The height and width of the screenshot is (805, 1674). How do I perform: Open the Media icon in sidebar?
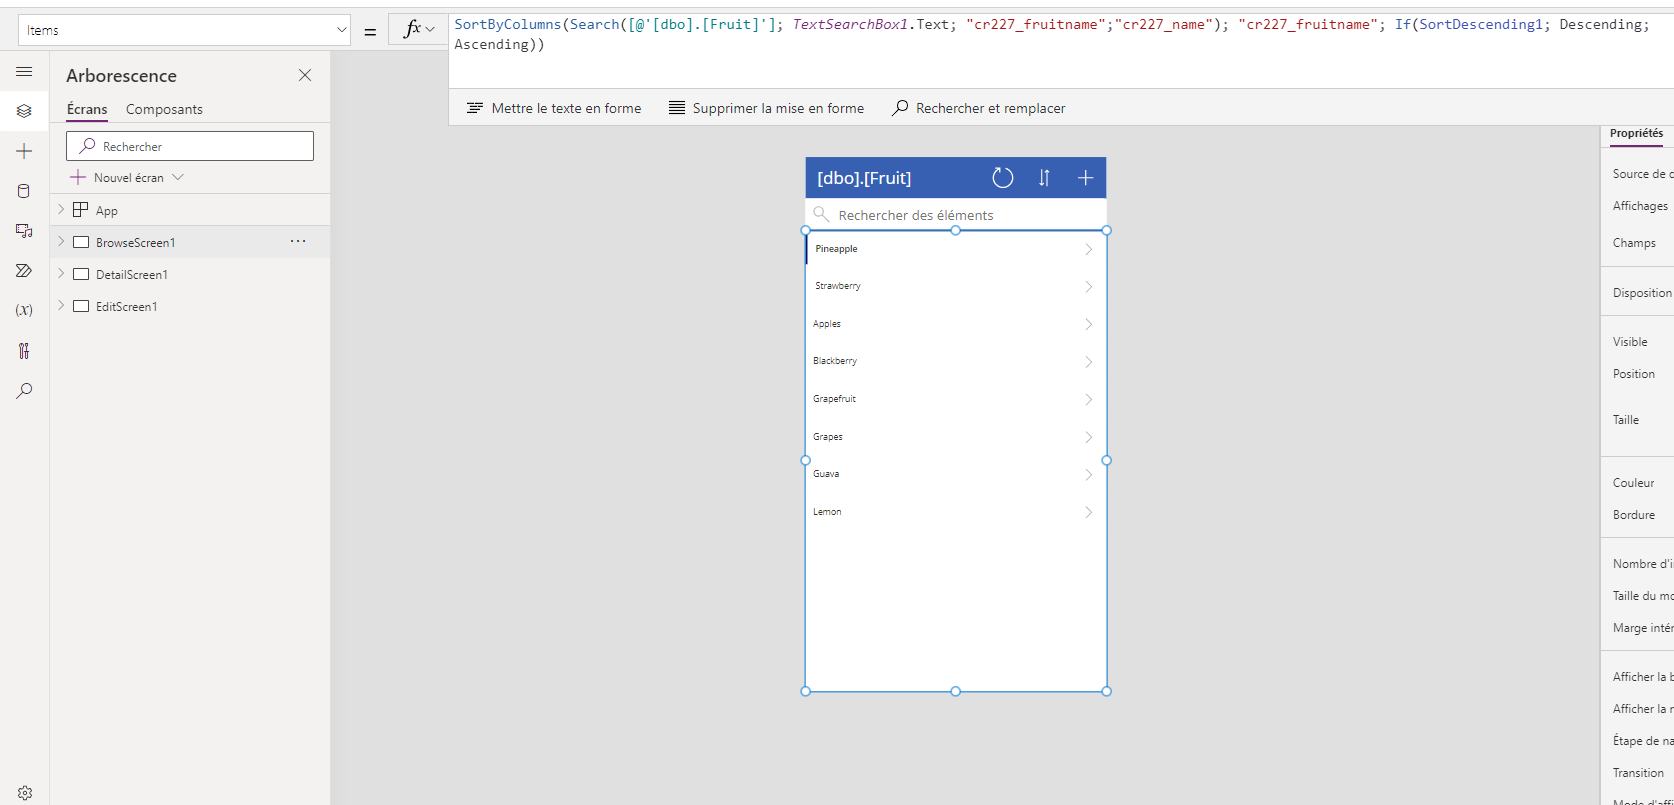point(24,231)
